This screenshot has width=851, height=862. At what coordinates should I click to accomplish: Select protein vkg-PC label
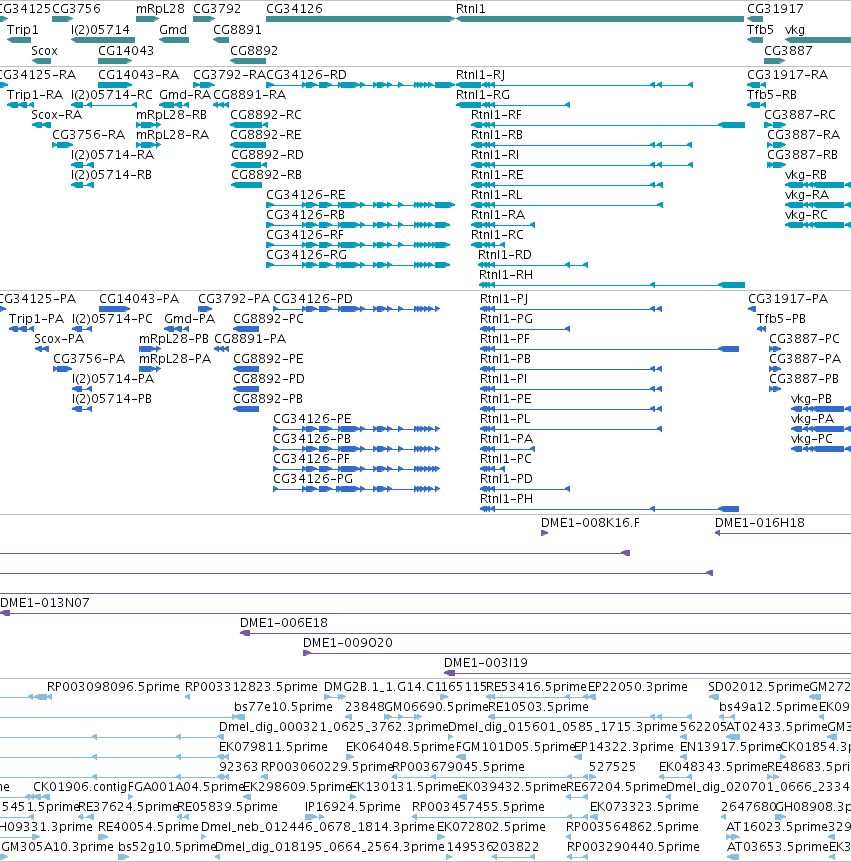(x=811, y=439)
